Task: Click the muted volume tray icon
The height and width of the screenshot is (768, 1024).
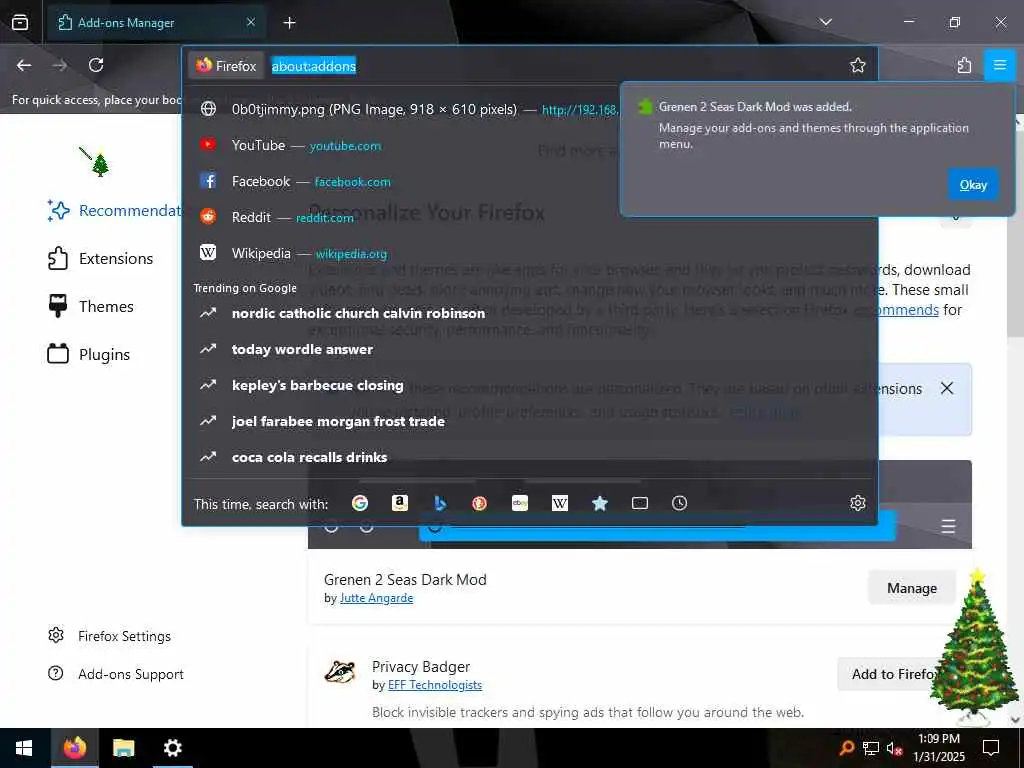Action: pos(894,748)
